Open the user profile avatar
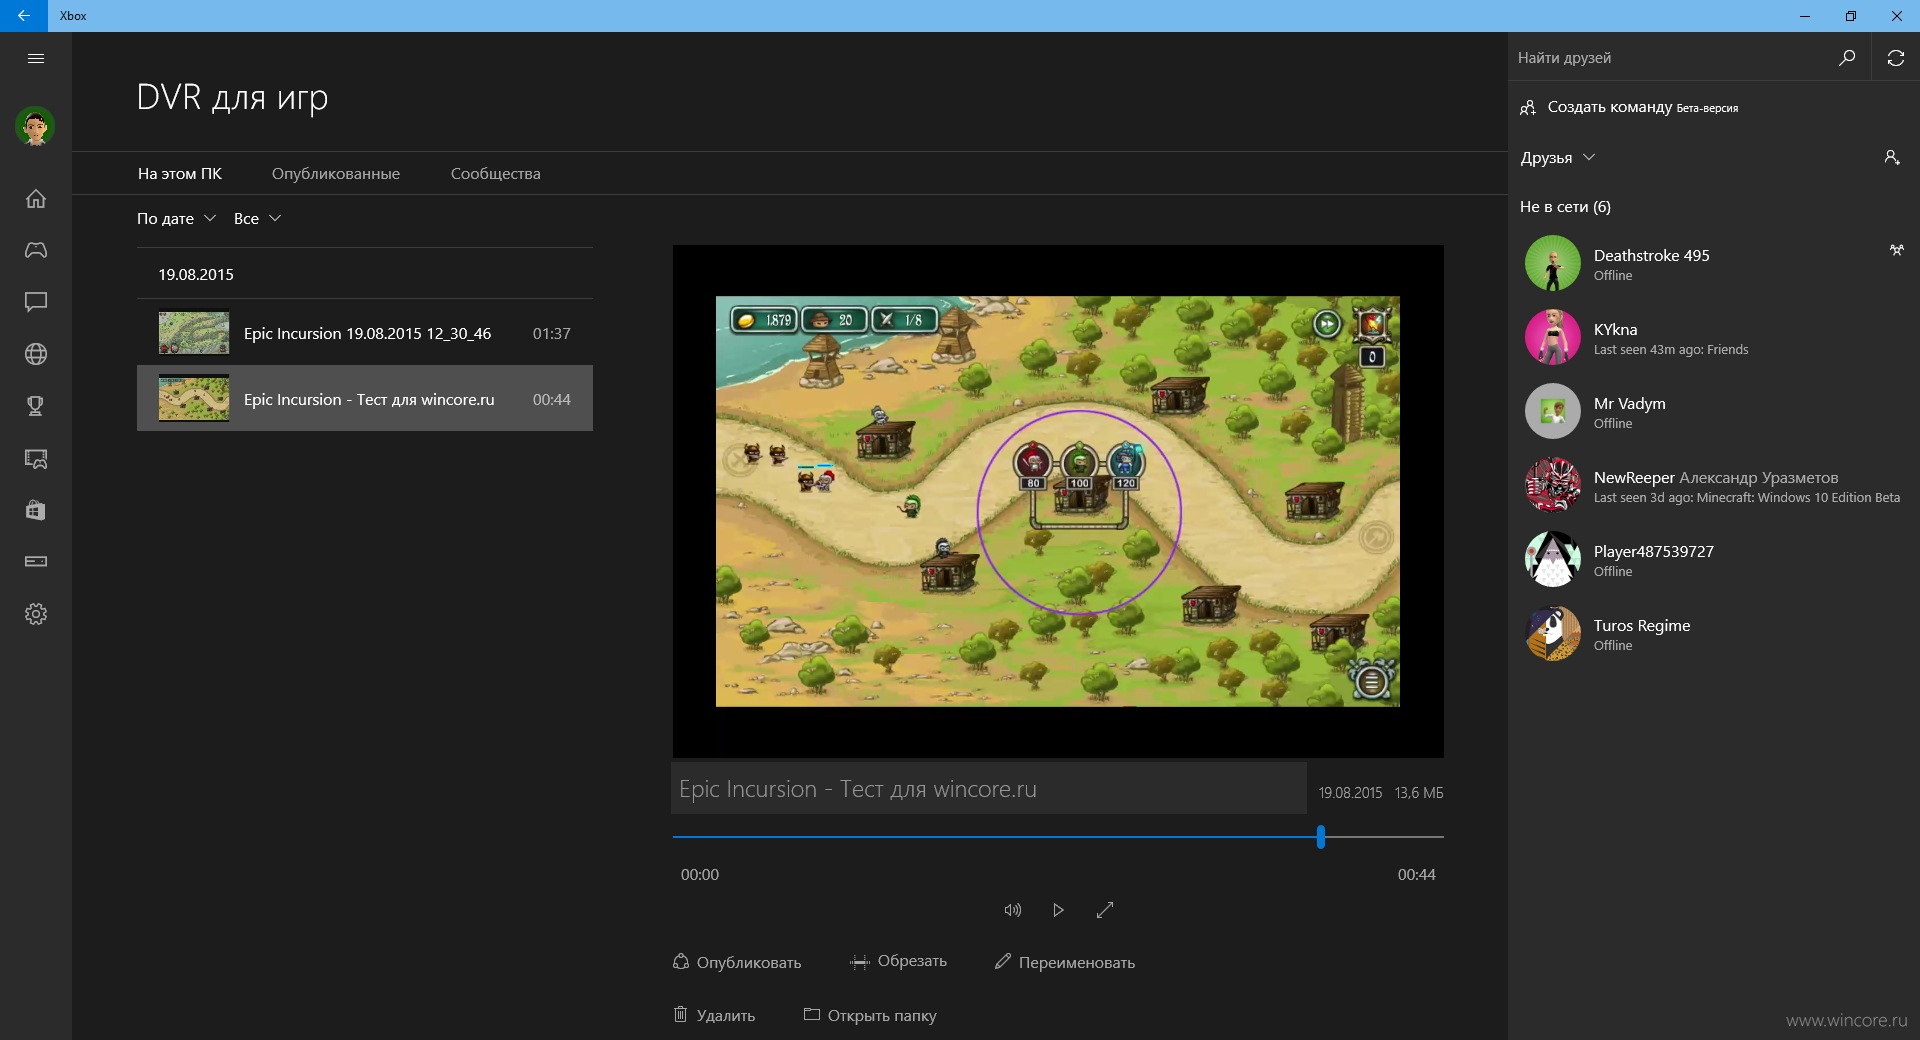1920x1040 pixels. (x=35, y=126)
